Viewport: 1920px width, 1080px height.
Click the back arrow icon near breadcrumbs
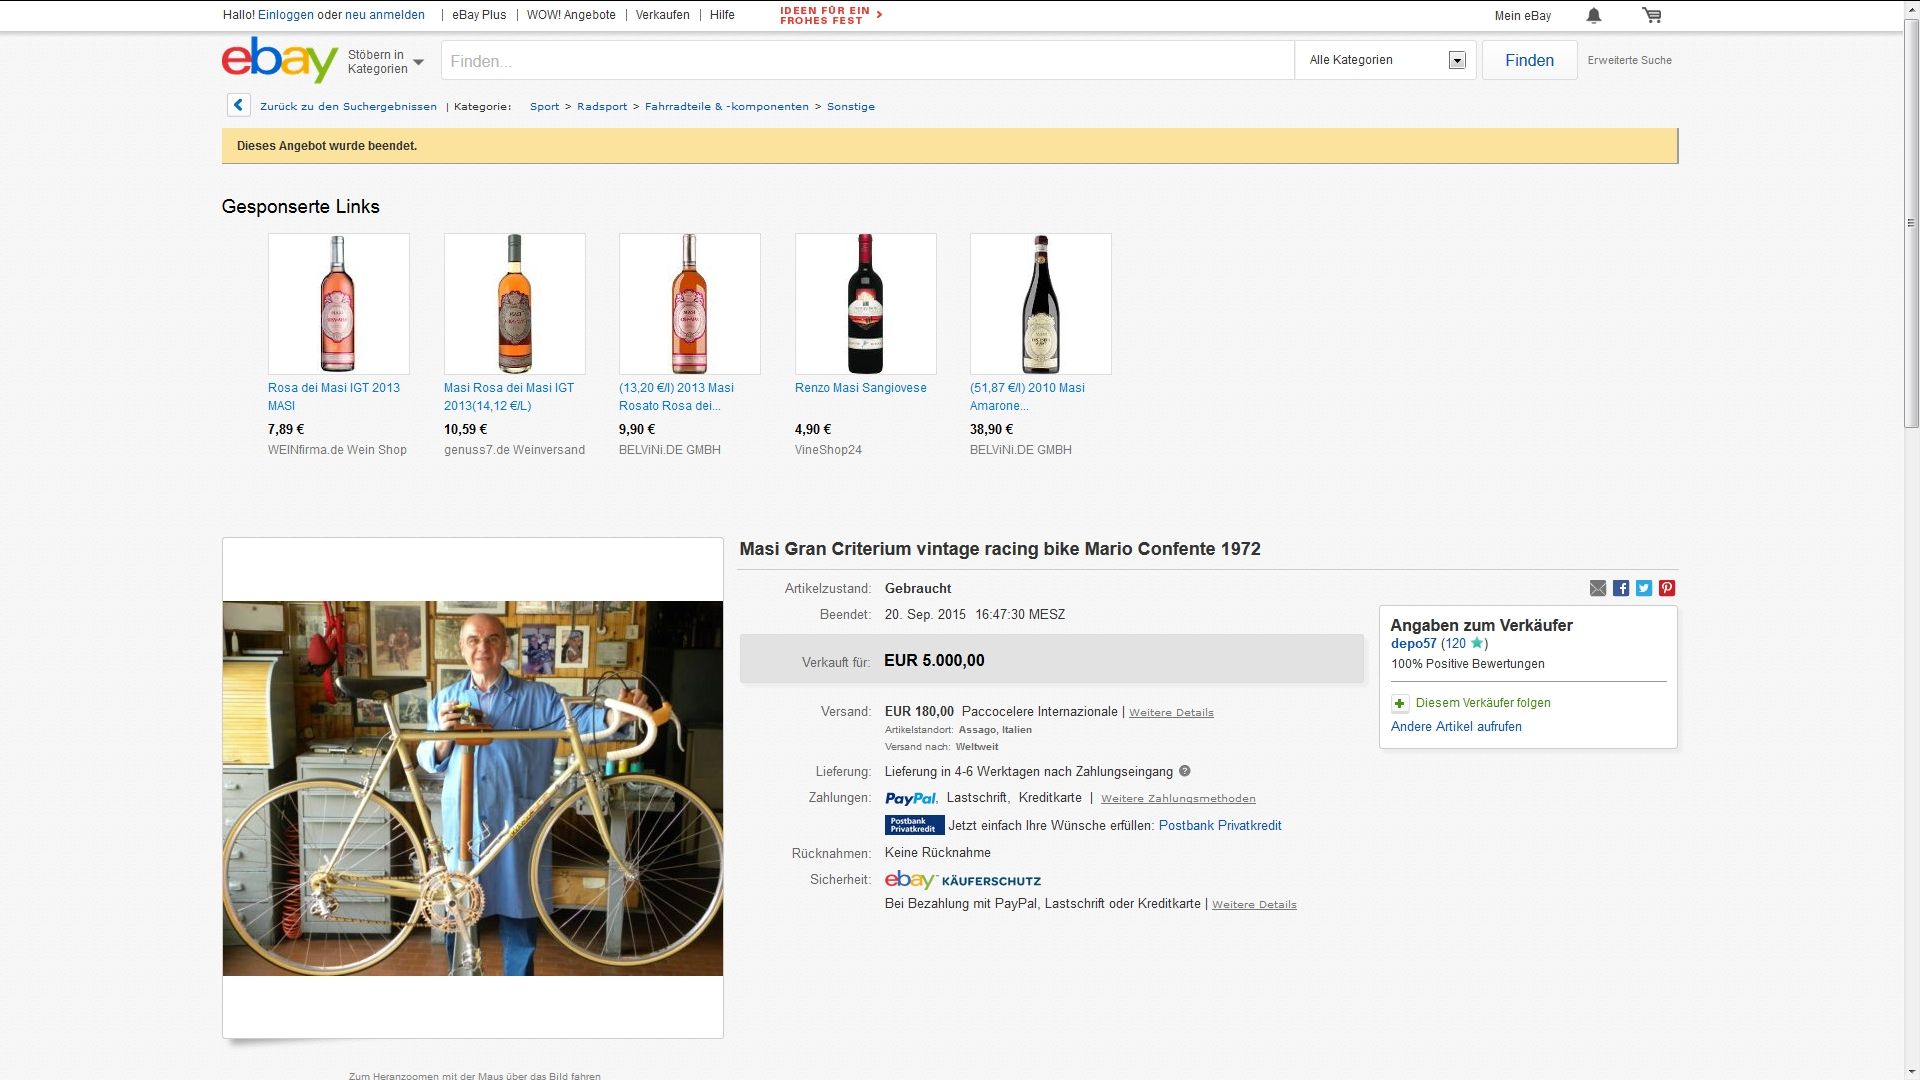pos(238,105)
